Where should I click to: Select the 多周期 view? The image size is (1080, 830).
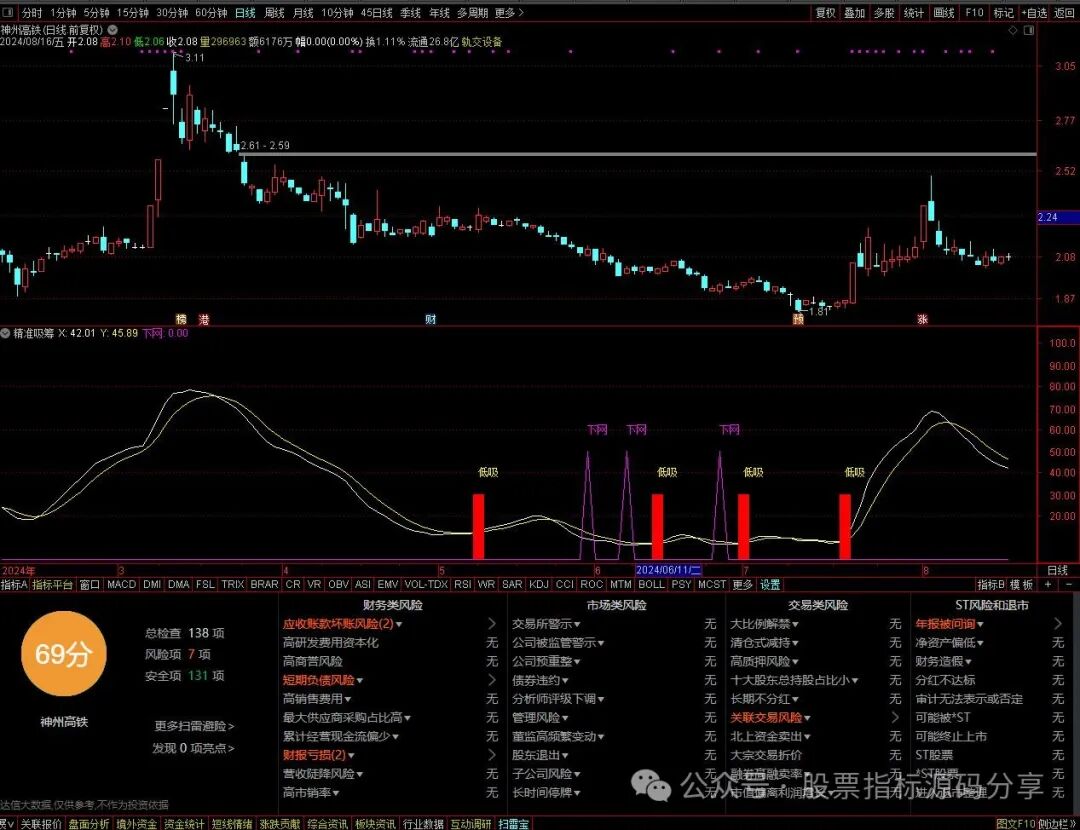tap(472, 12)
